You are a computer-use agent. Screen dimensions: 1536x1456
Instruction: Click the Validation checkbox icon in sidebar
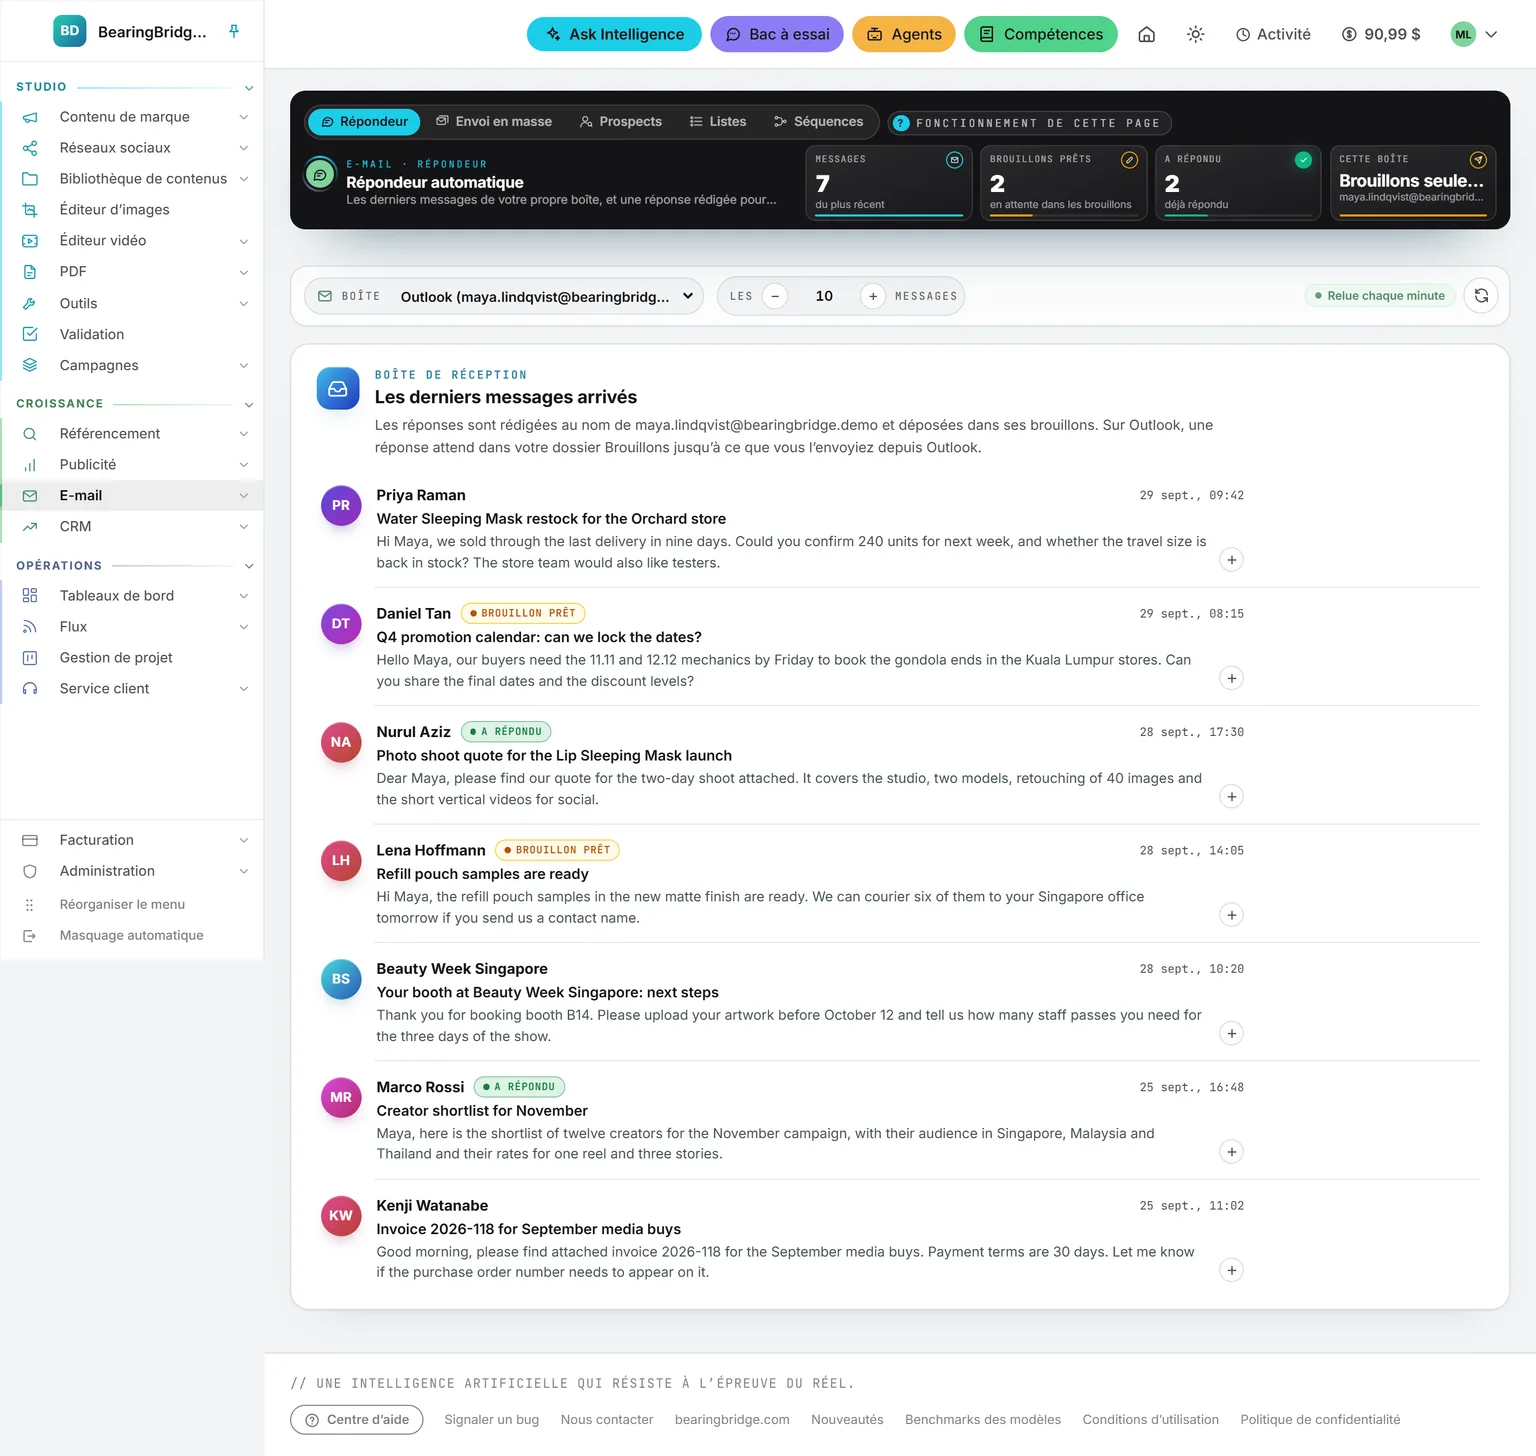click(30, 334)
